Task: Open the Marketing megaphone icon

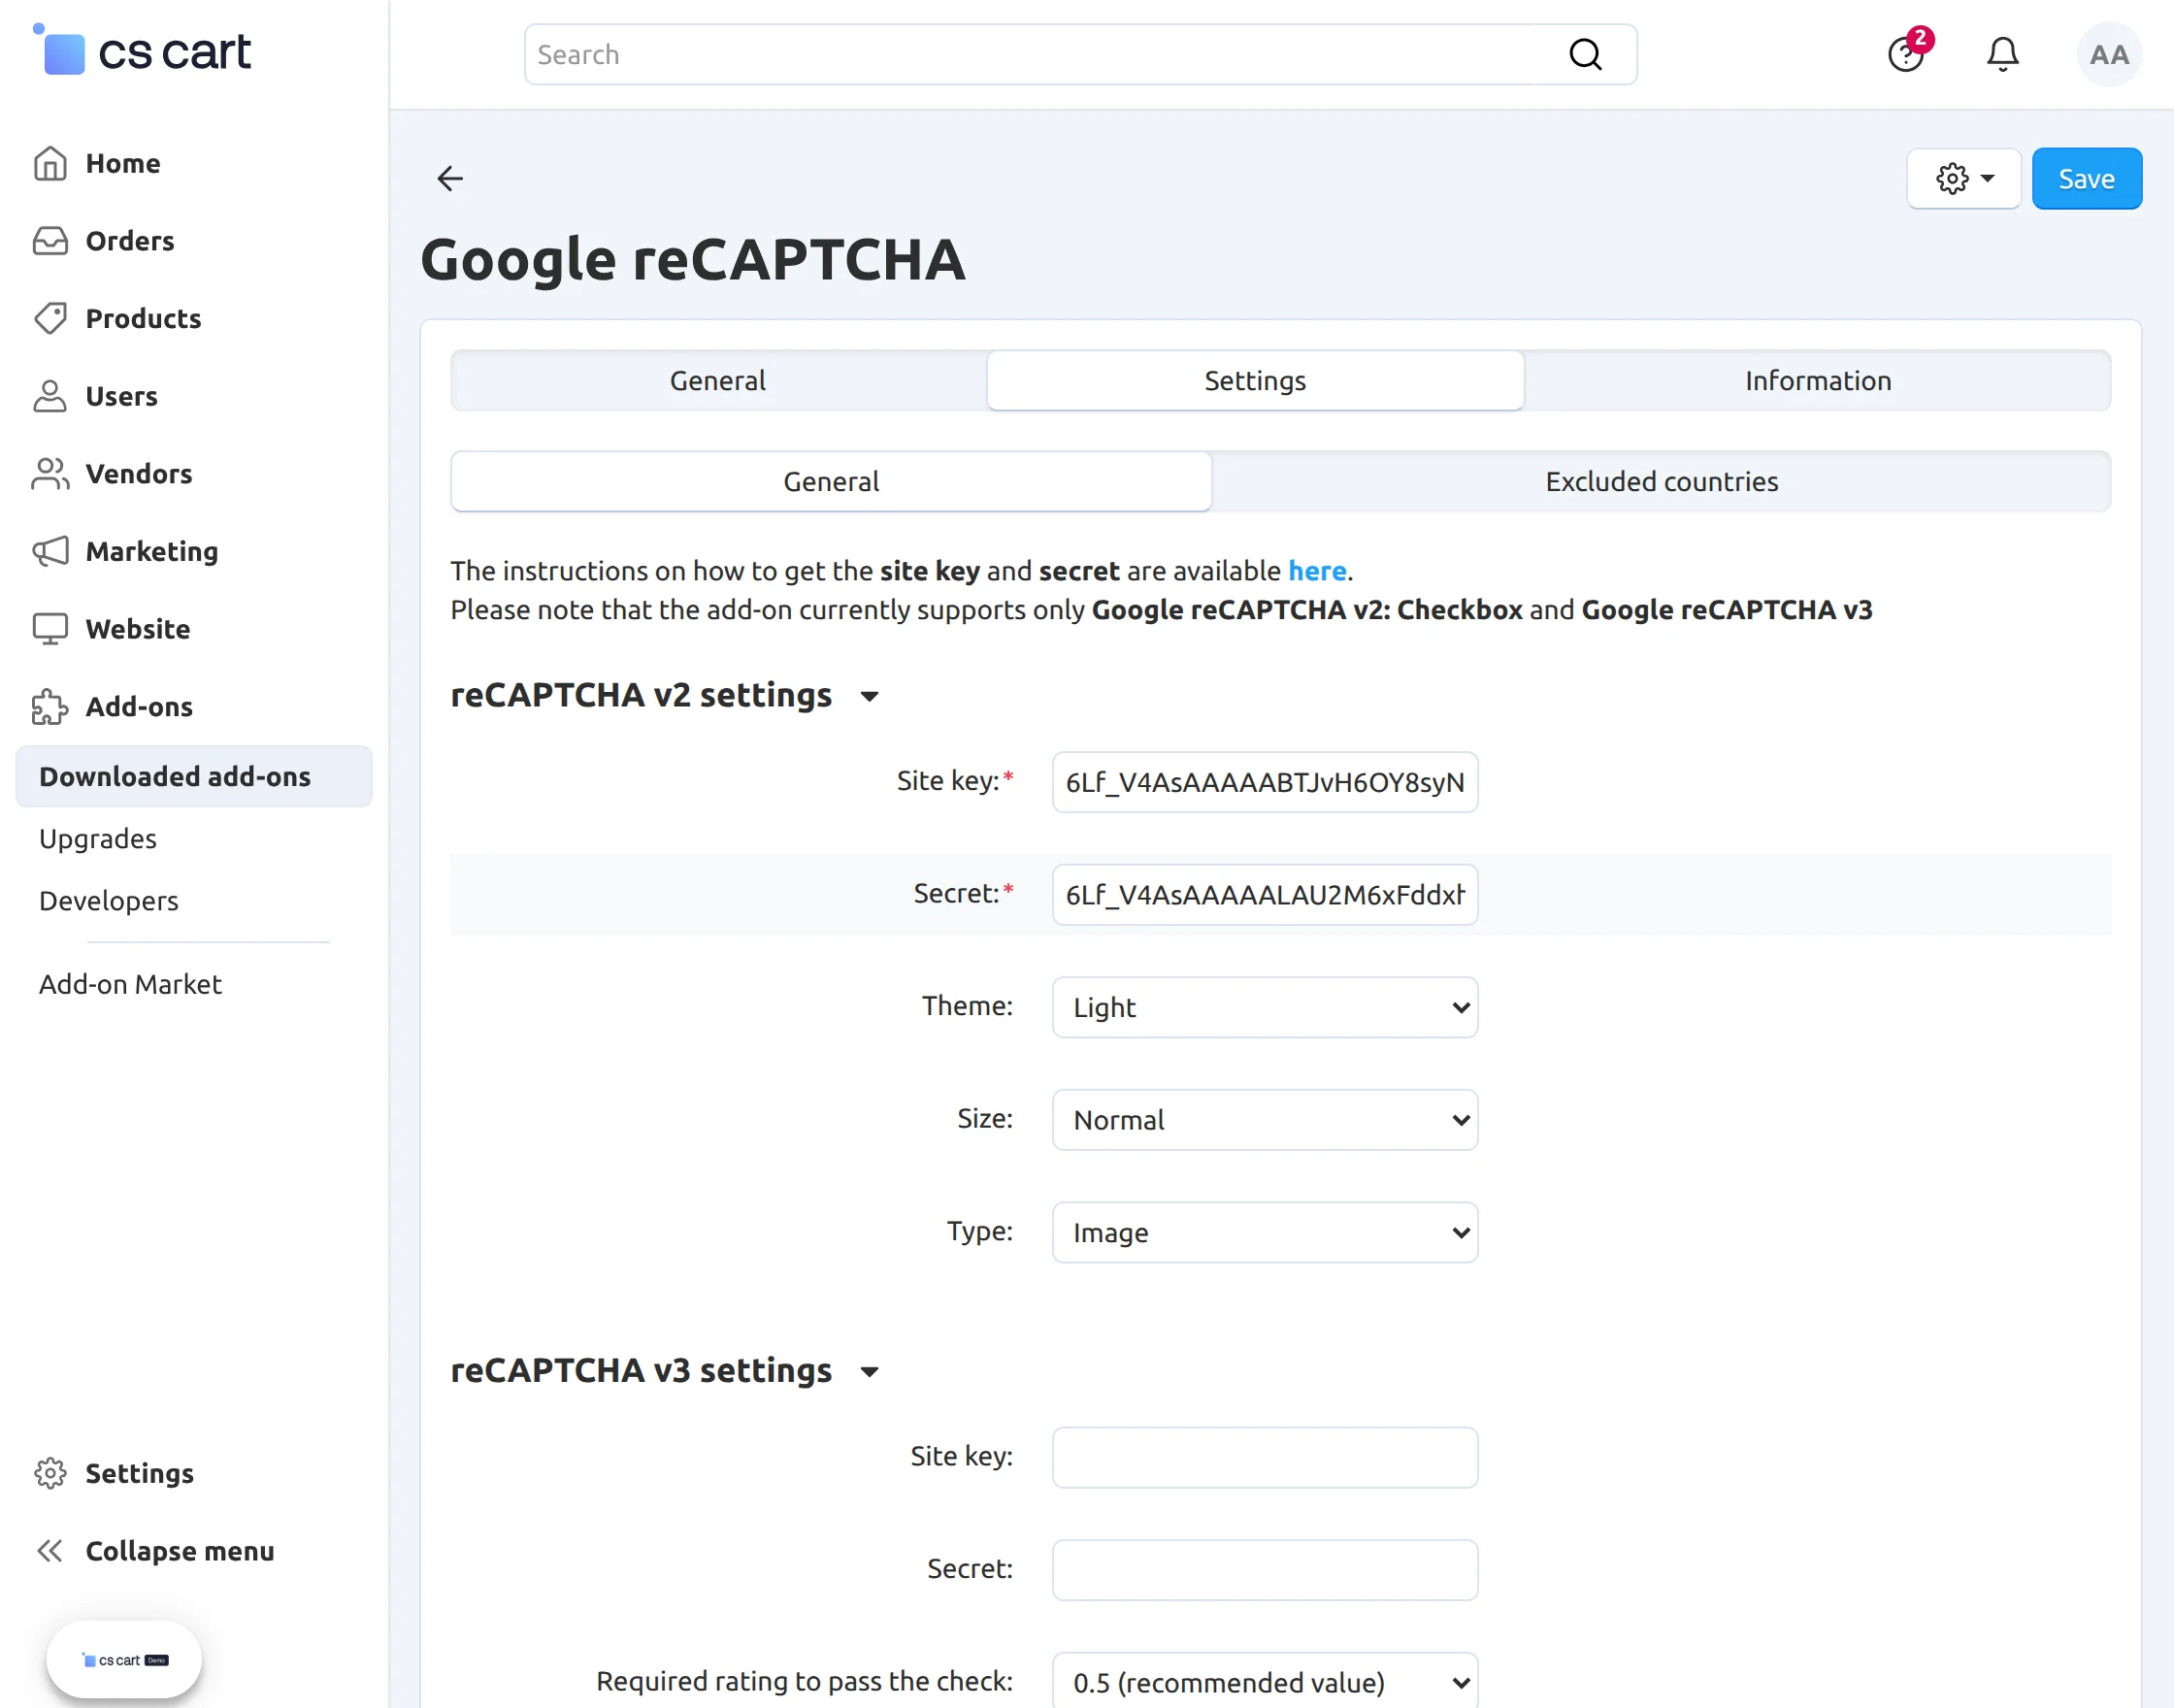Action: coord(50,551)
